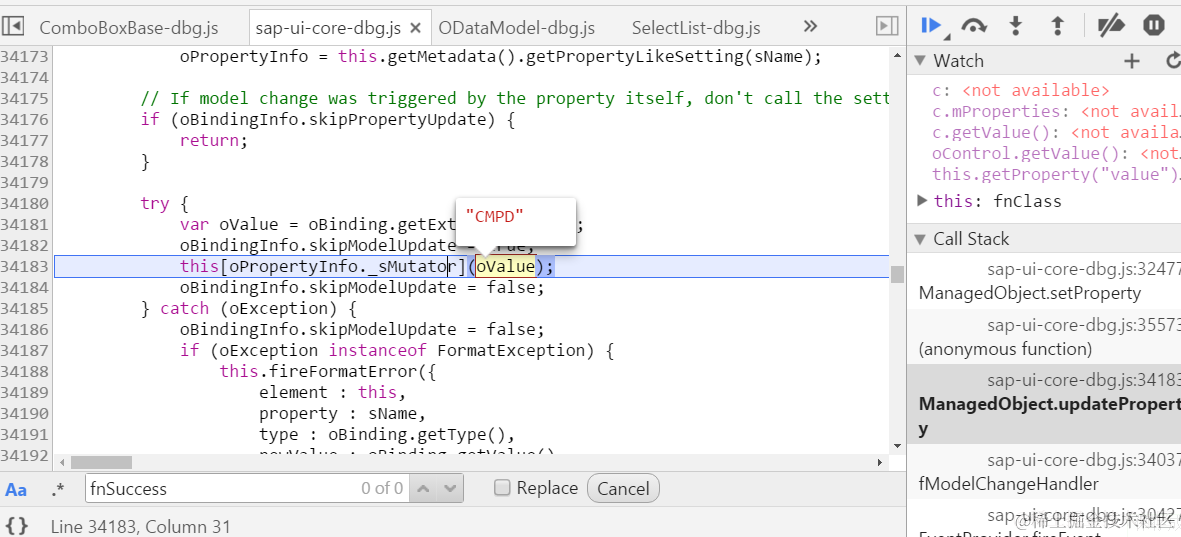Step out of current function
1181x537 pixels.
tap(1057, 26)
